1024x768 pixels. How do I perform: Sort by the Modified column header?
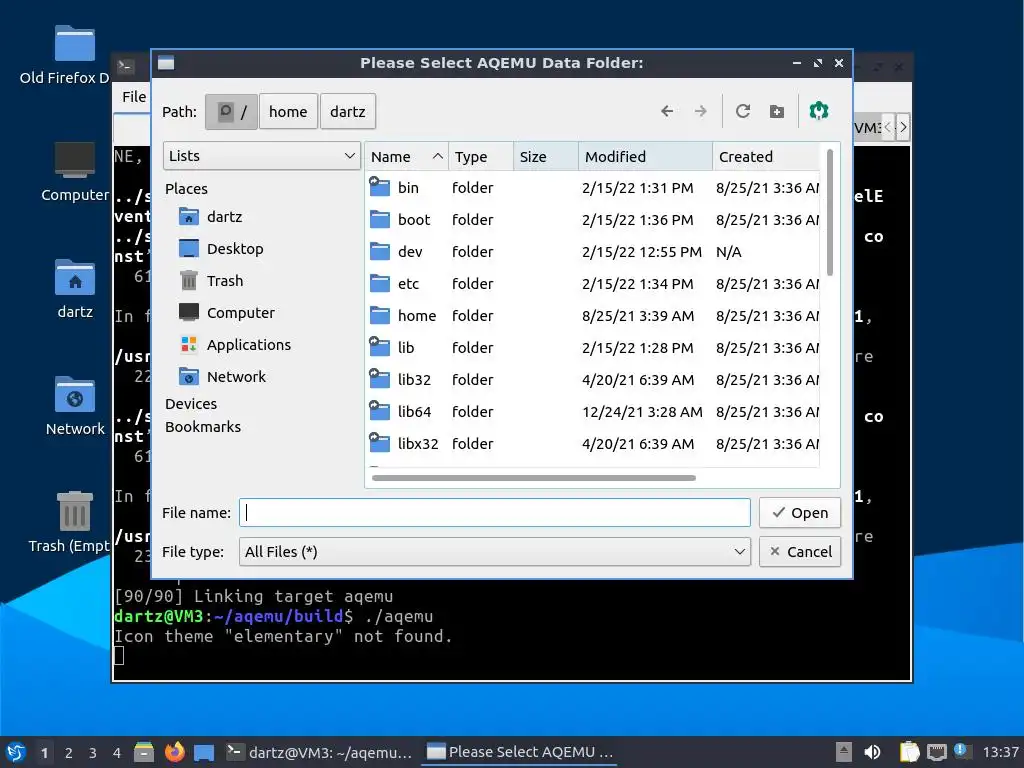(x=645, y=157)
